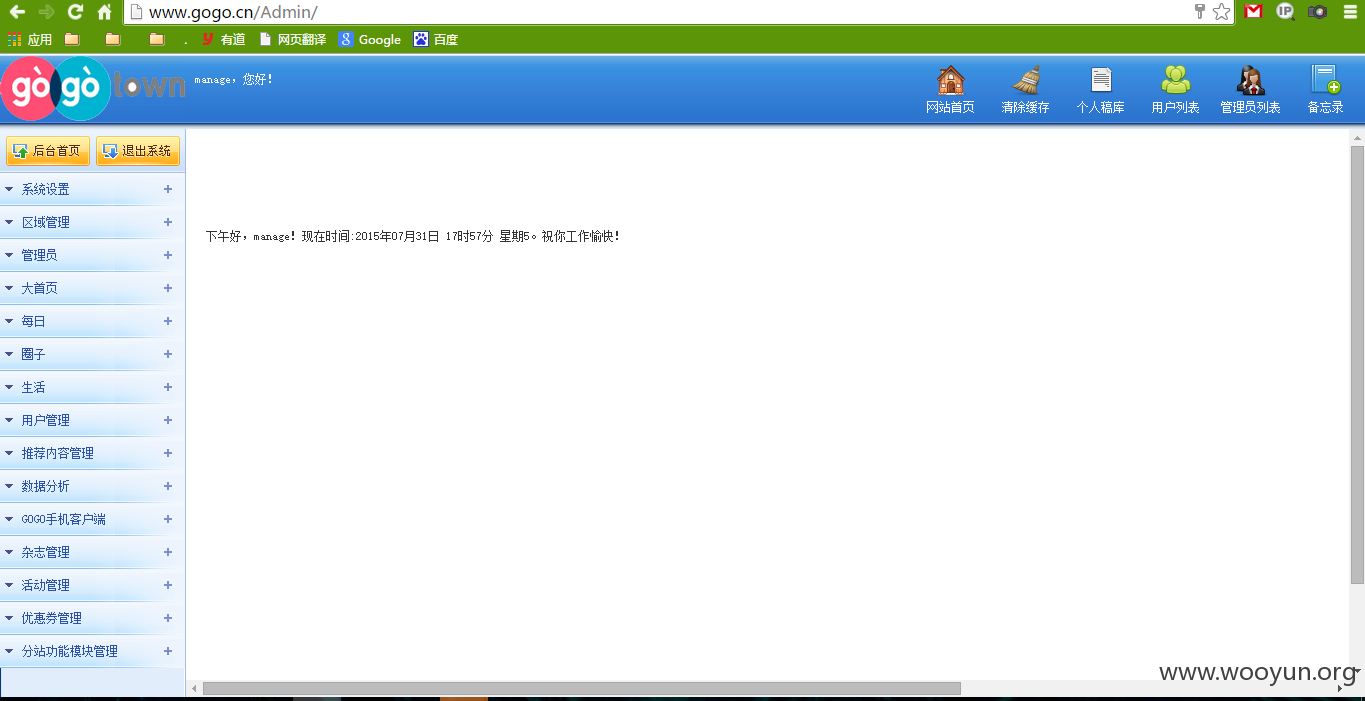Open 用户列表 users icon

tap(1175, 81)
